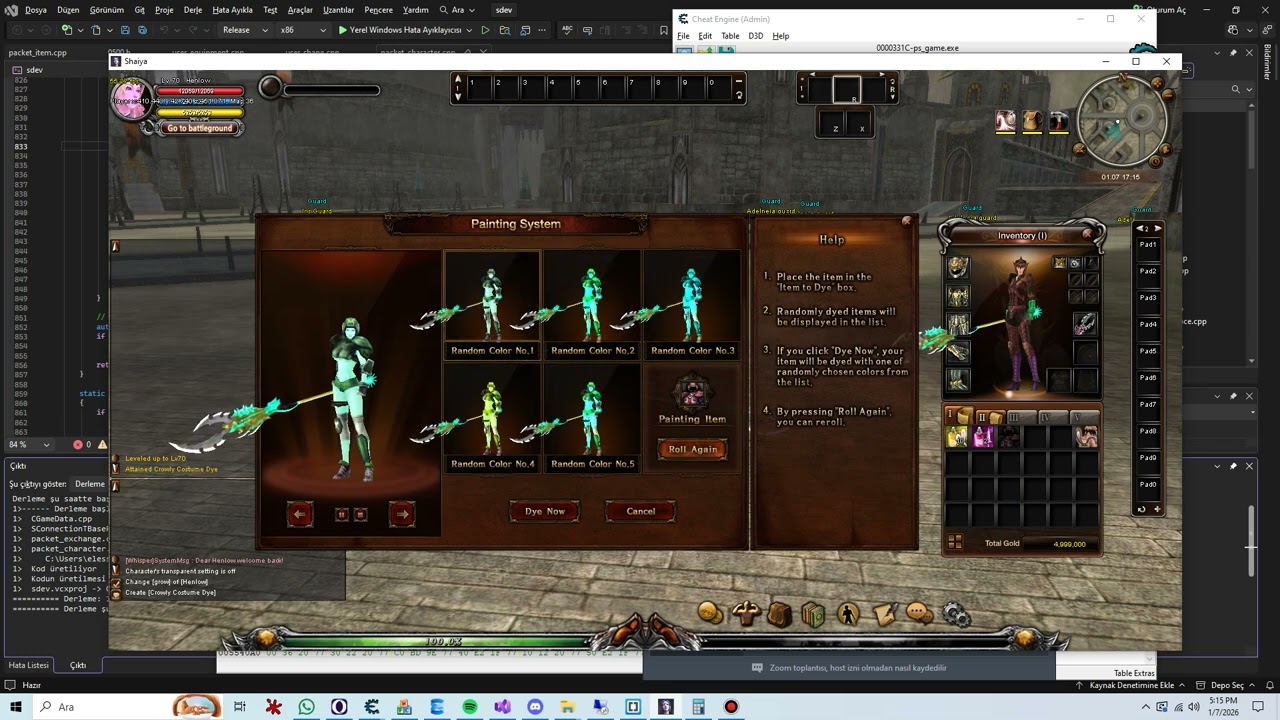This screenshot has height=720, width=1280.
Task: Select Random Color No.5 preview
Action: click(592, 417)
